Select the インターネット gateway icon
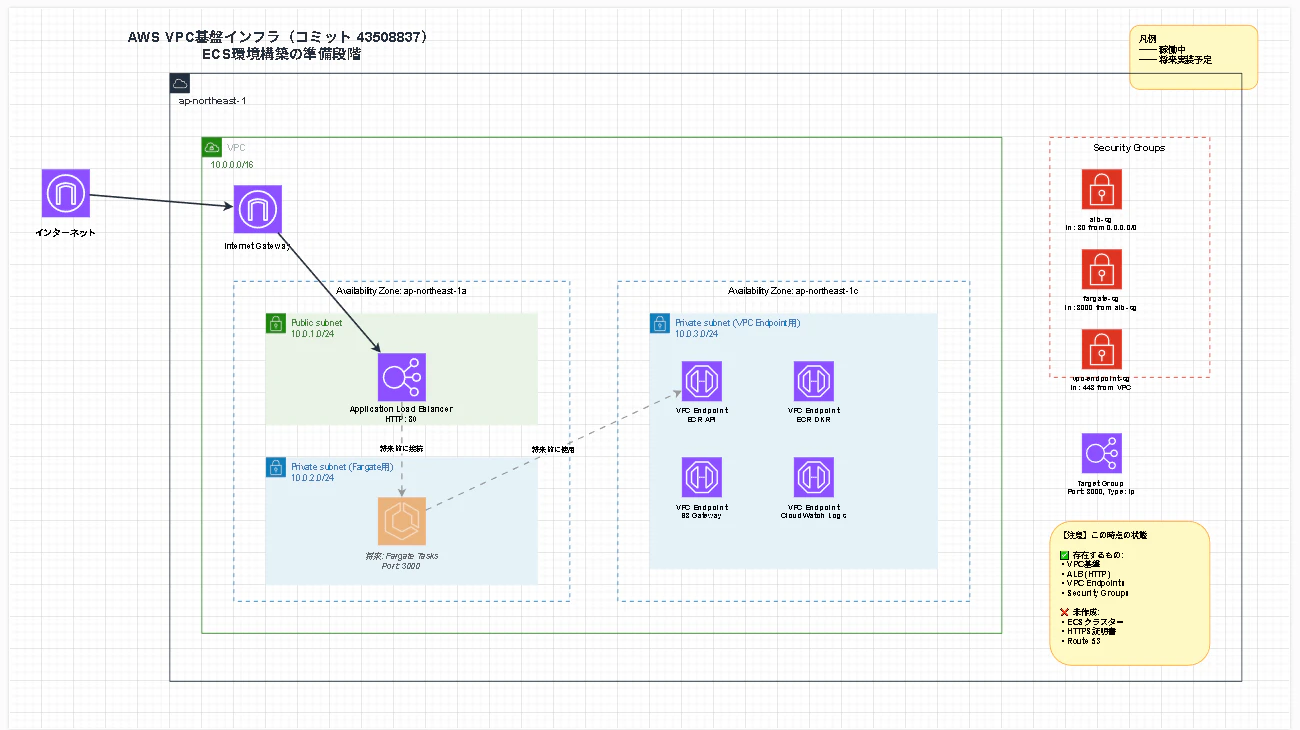The height and width of the screenshot is (730, 1300). 67,193
